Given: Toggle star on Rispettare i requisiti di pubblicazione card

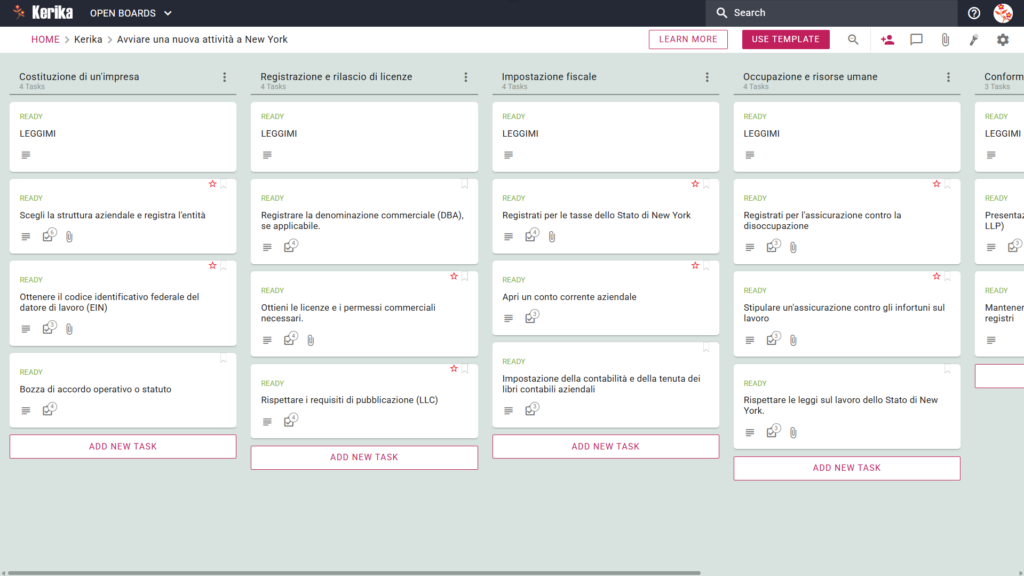Looking at the screenshot, I should coord(454,369).
